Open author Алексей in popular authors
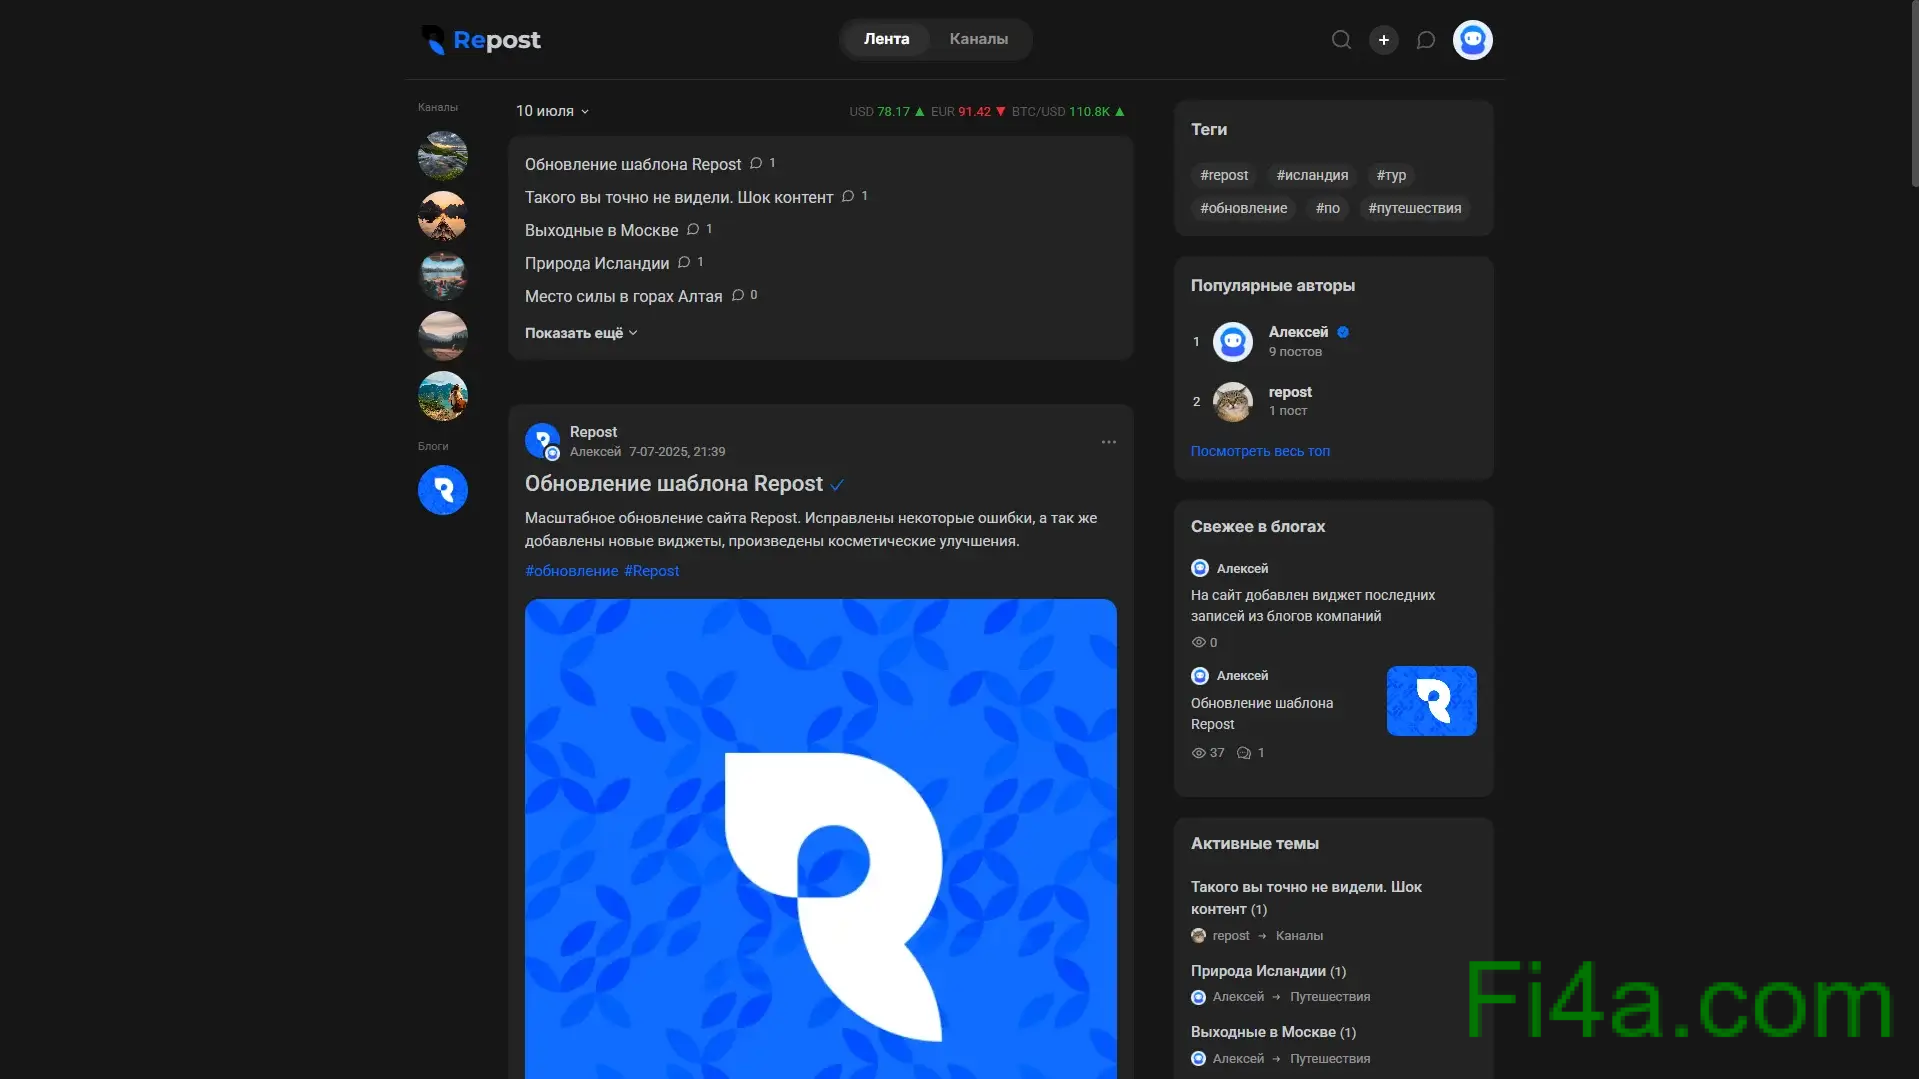Image resolution: width=1919 pixels, height=1079 pixels. [x=1298, y=332]
